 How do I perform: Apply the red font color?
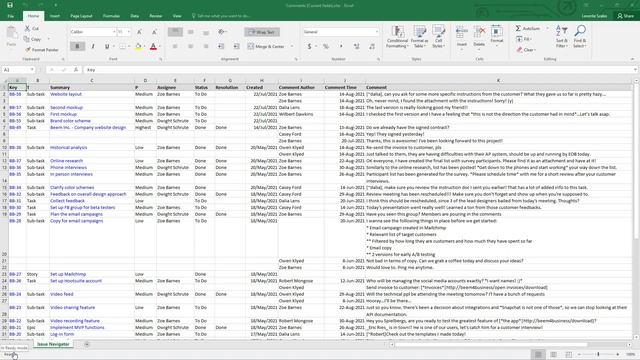point(153,47)
